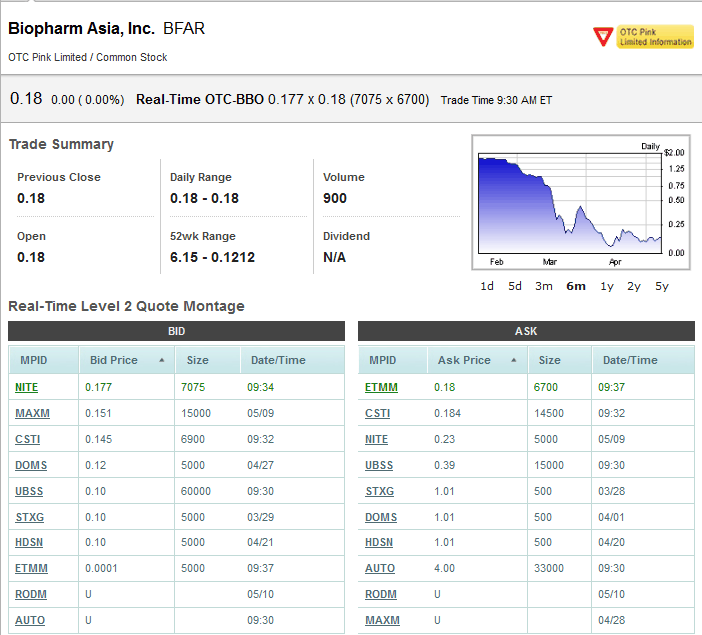This screenshot has height=635, width=702.
Task: Click the daily price chart thumbnail
Action: point(568,203)
